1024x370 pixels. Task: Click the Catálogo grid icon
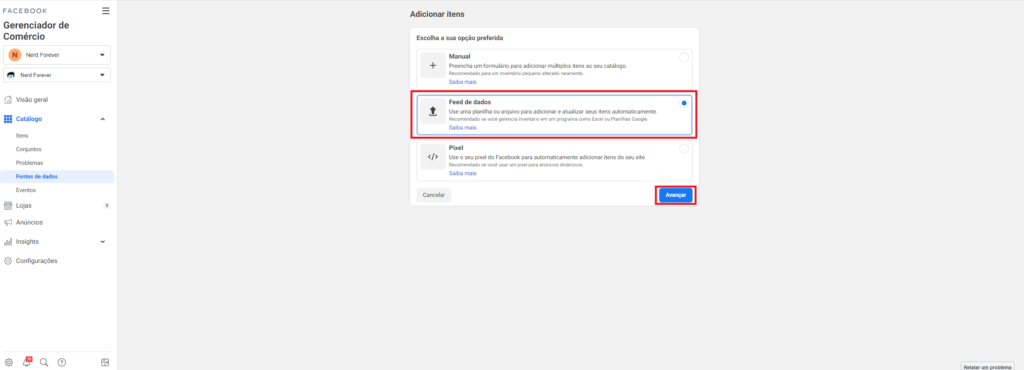point(8,119)
